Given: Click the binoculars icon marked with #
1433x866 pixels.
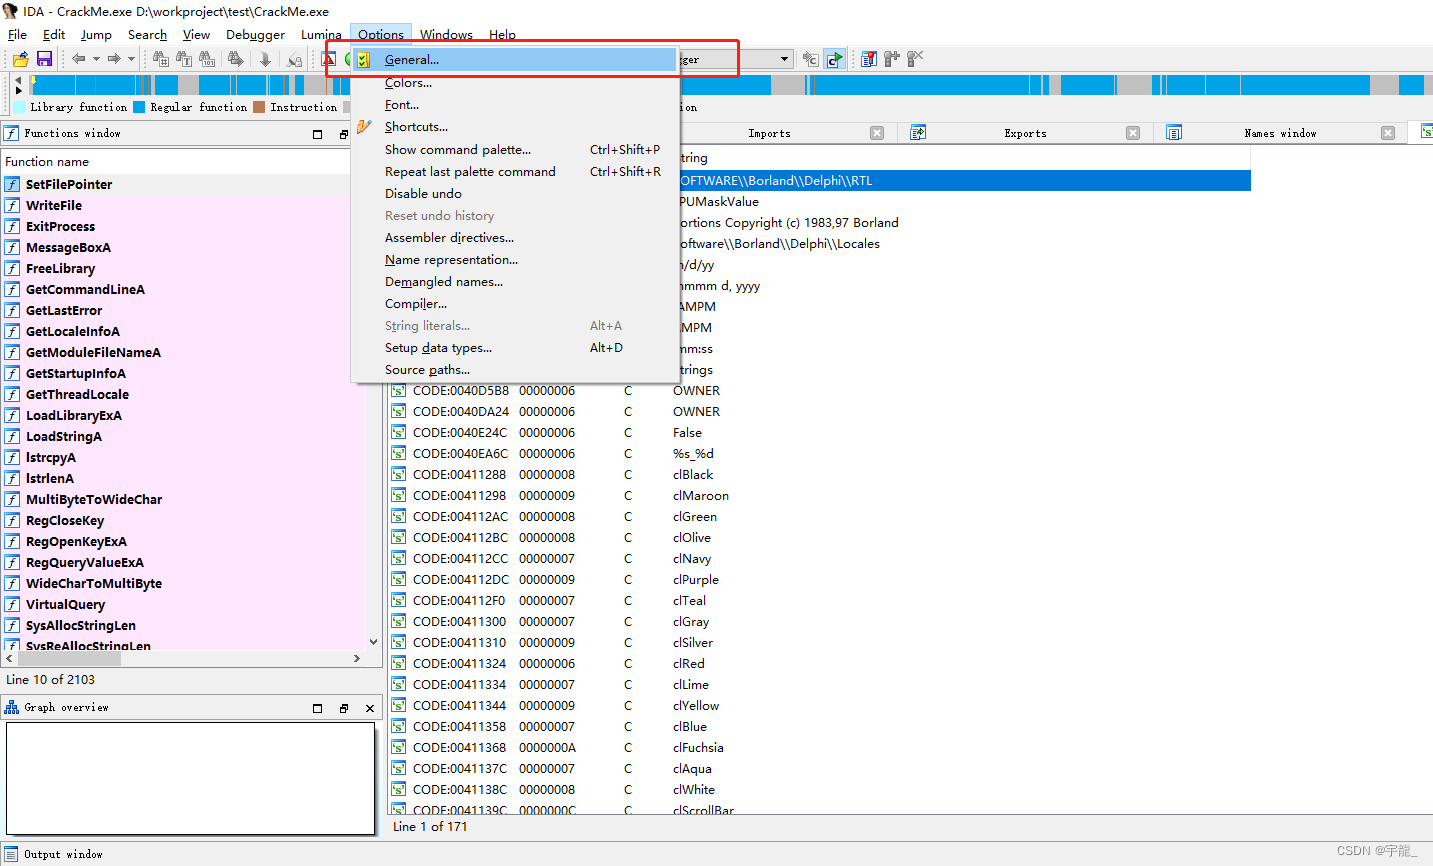Looking at the screenshot, I should (160, 59).
